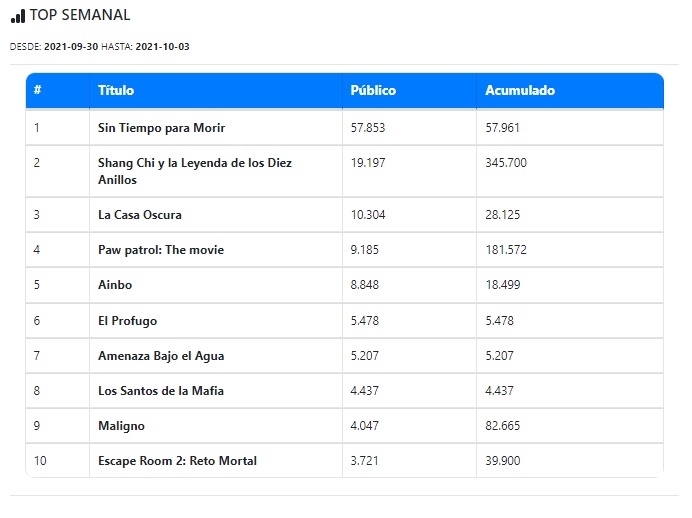
Task: Click the Título column header
Action: click(x=116, y=91)
